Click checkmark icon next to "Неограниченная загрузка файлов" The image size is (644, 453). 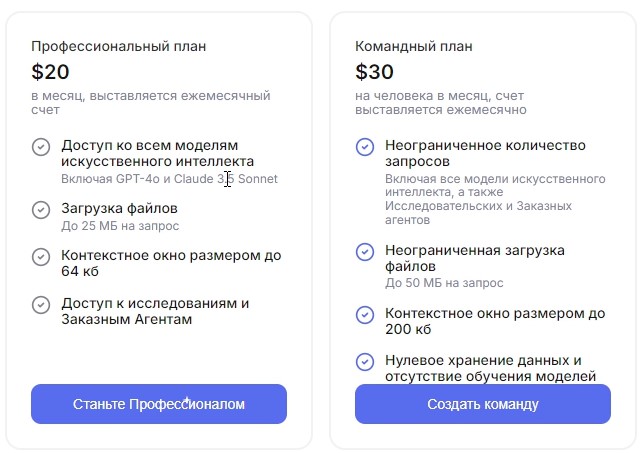365,251
